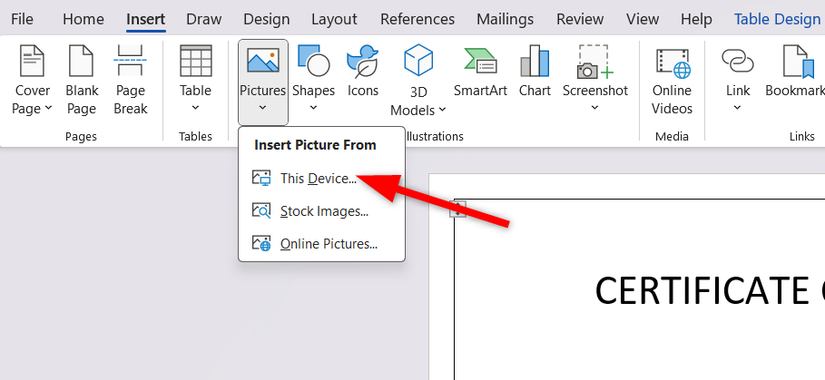This screenshot has height=380, width=825.
Task: Click the Link chain icon
Action: coord(738,61)
